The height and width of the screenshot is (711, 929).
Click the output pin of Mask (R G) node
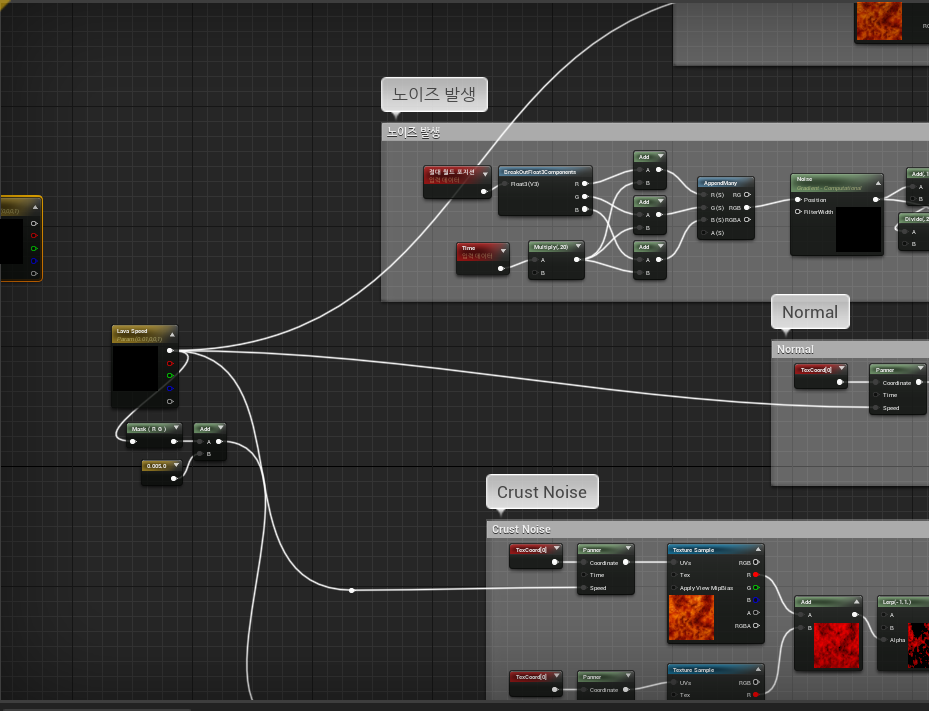point(174,441)
